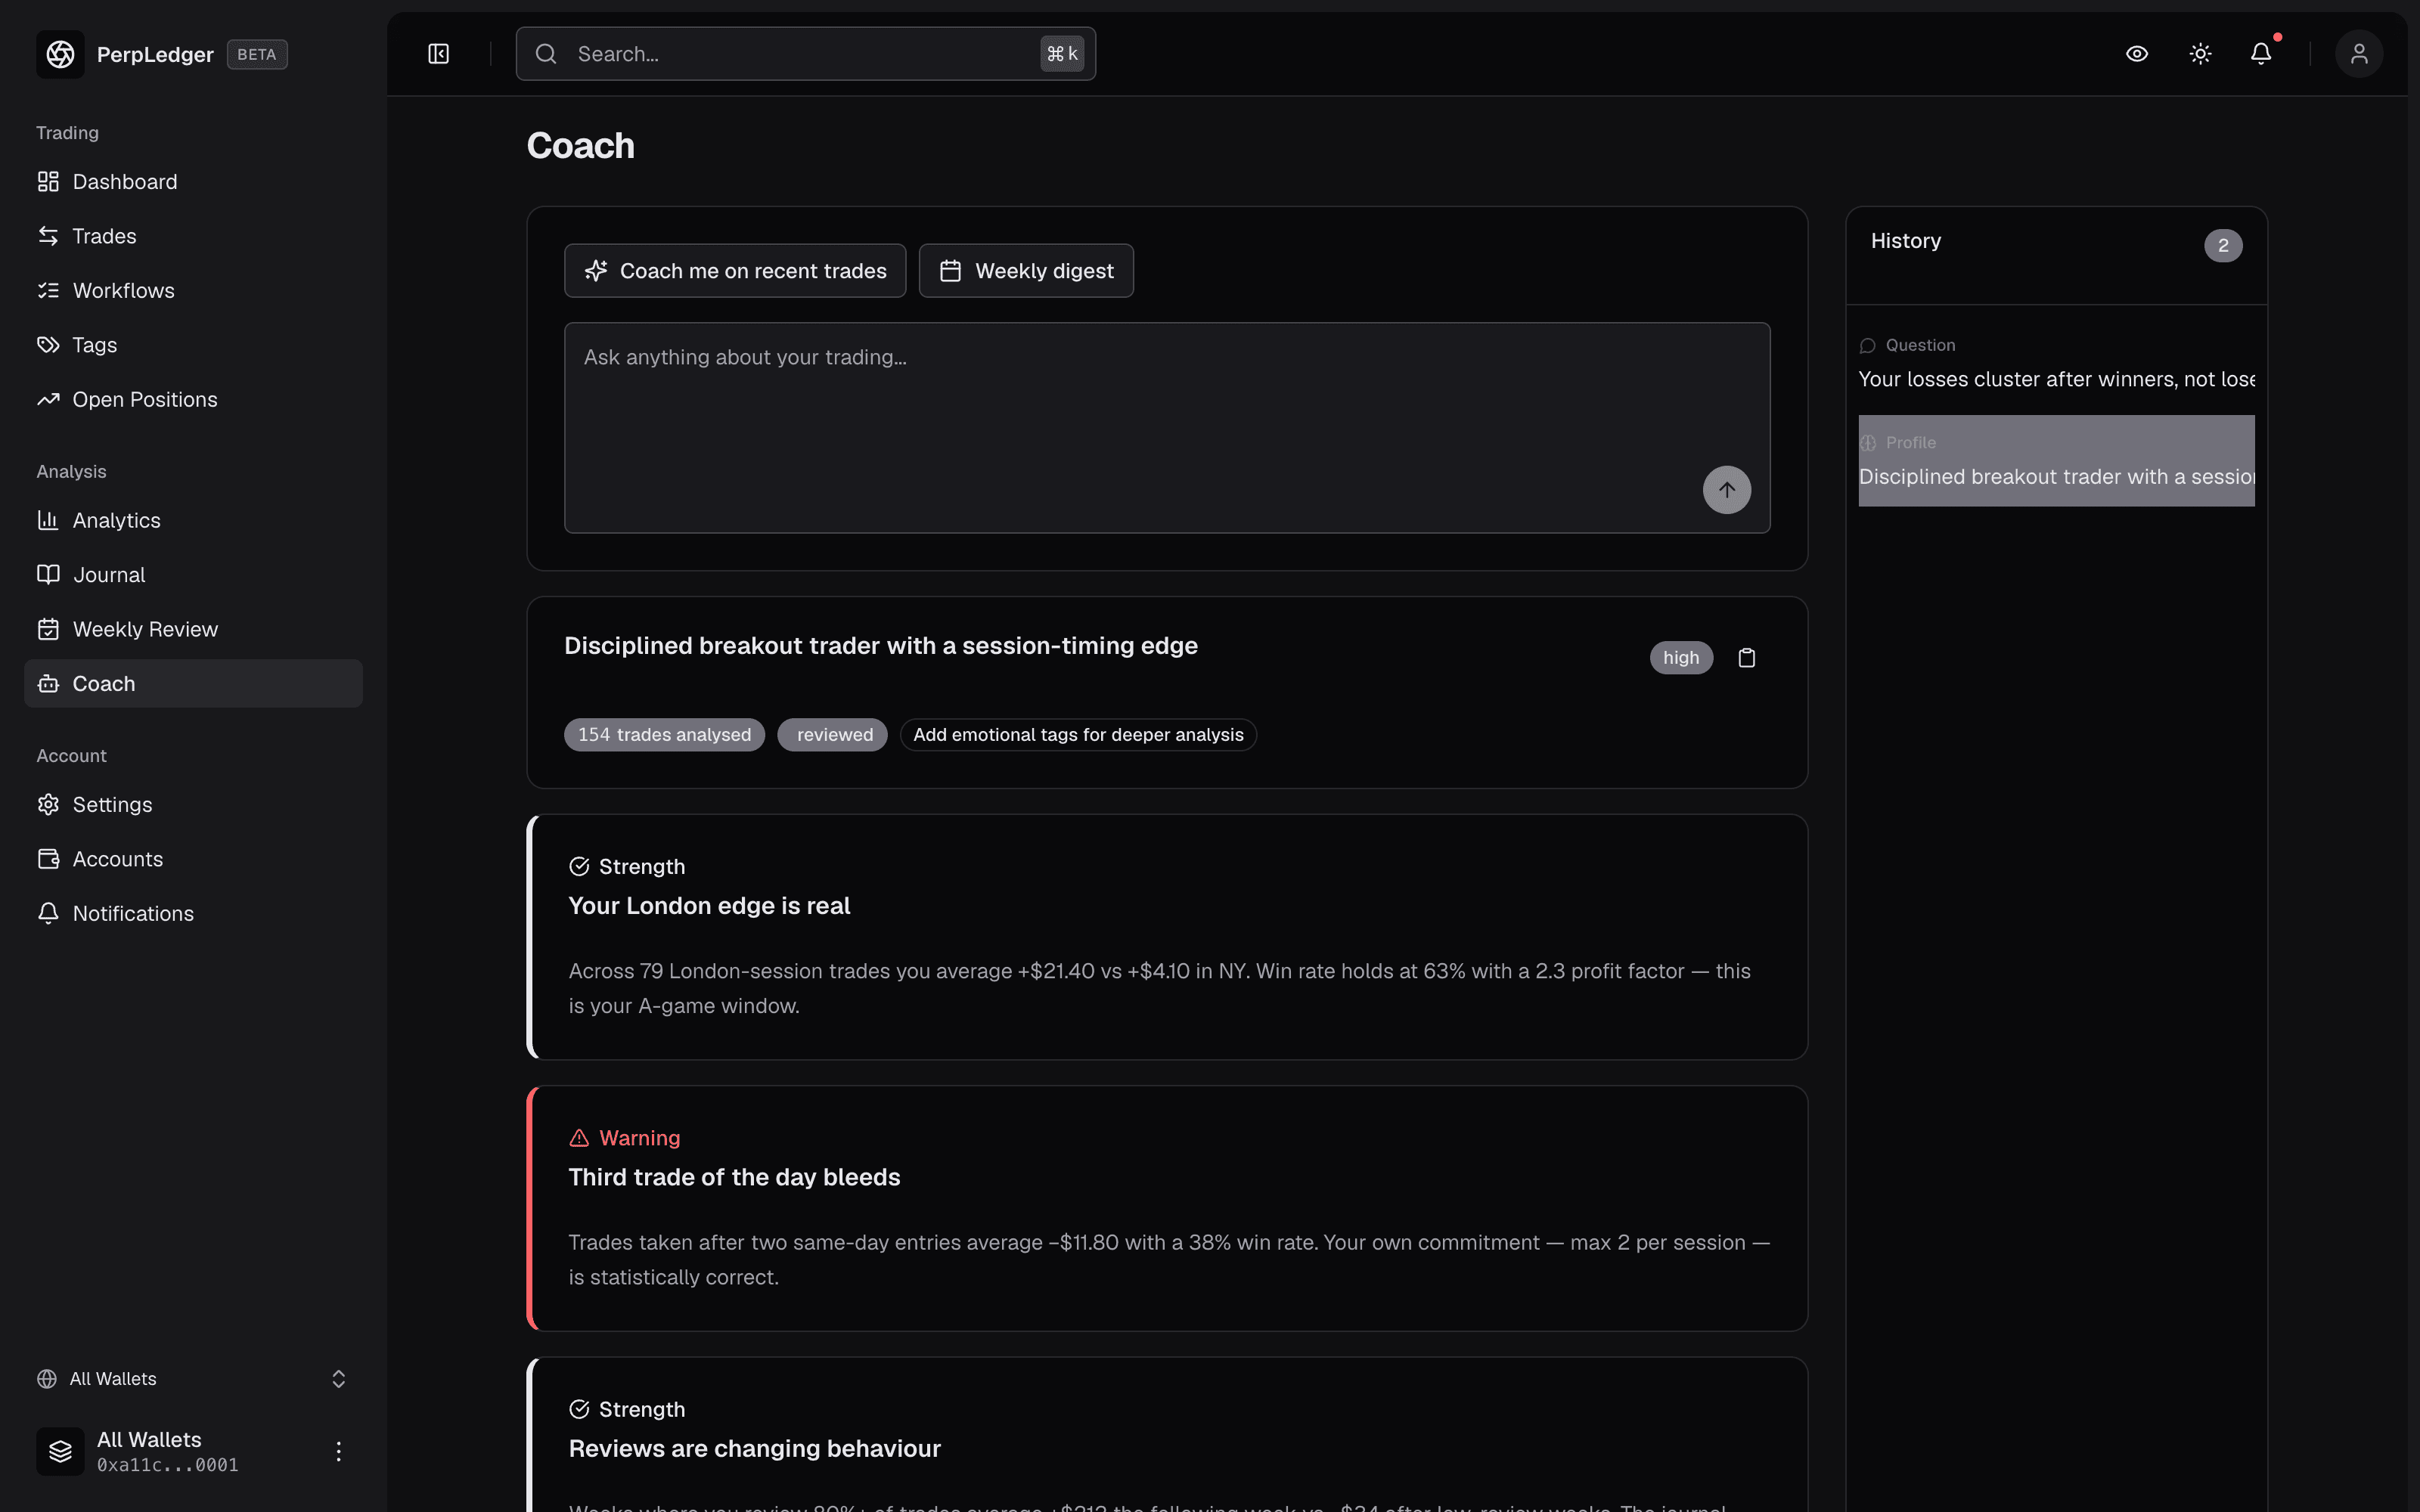Click the Coach robot icon
Viewport: 2420px width, 1512px height.
click(x=48, y=684)
